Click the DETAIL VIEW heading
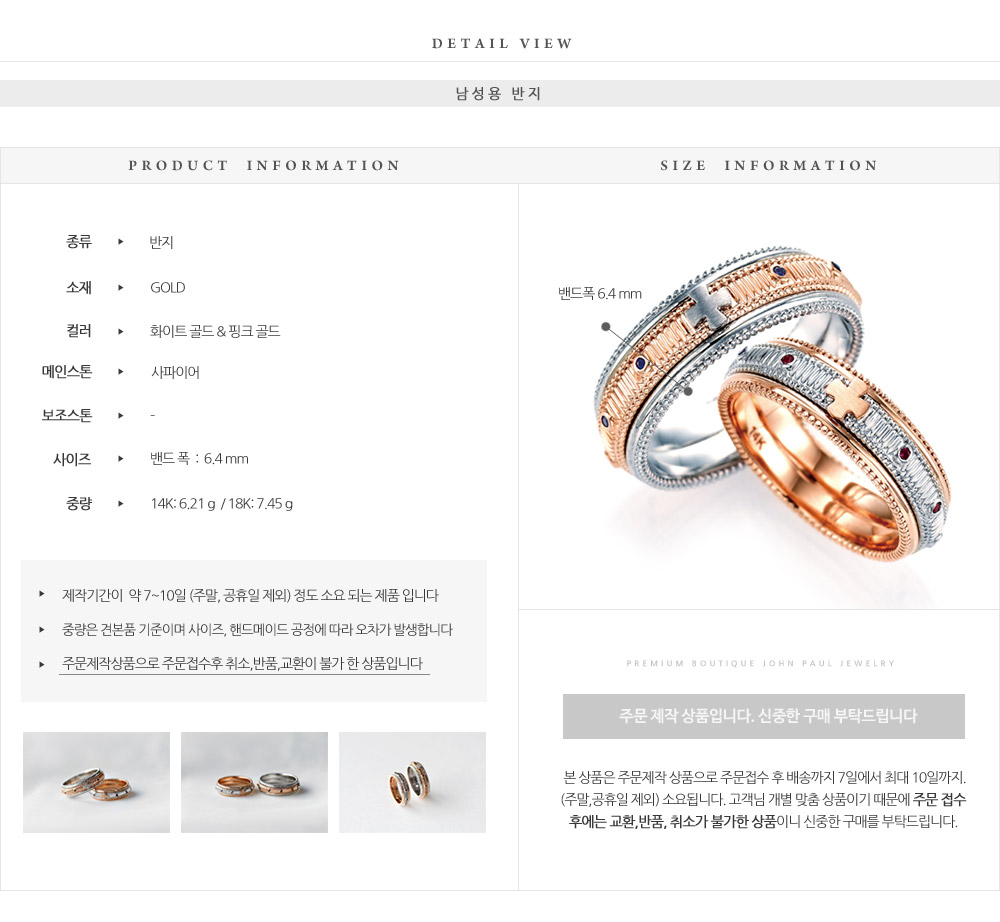 [x=502, y=43]
